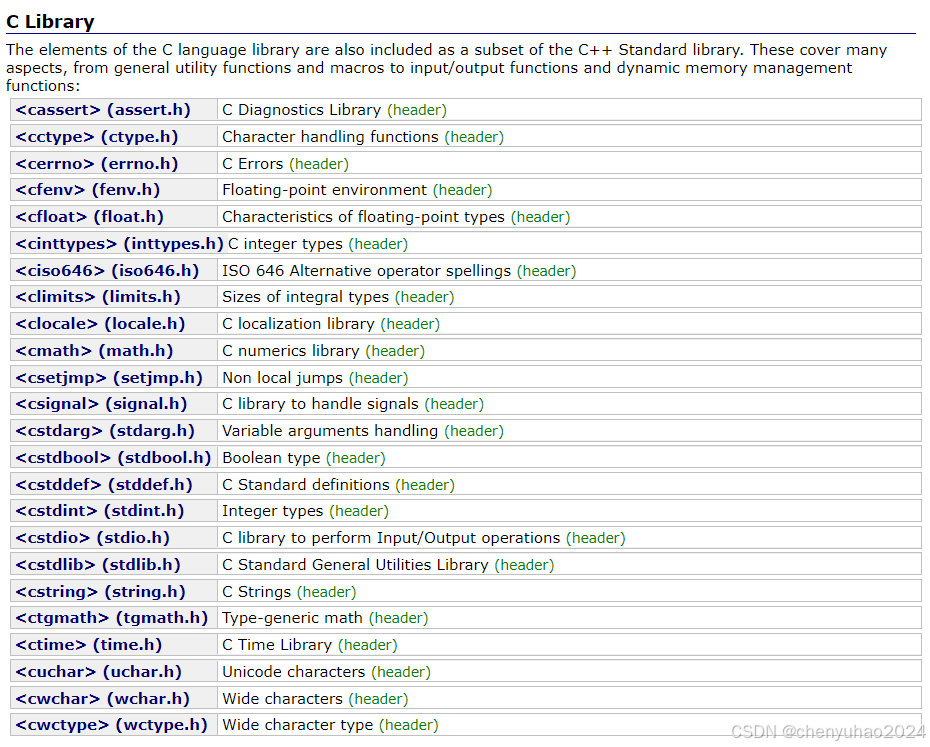The height and width of the screenshot is (747, 930).
Task: Select "Variable arguments handling" description
Action: tap(330, 431)
